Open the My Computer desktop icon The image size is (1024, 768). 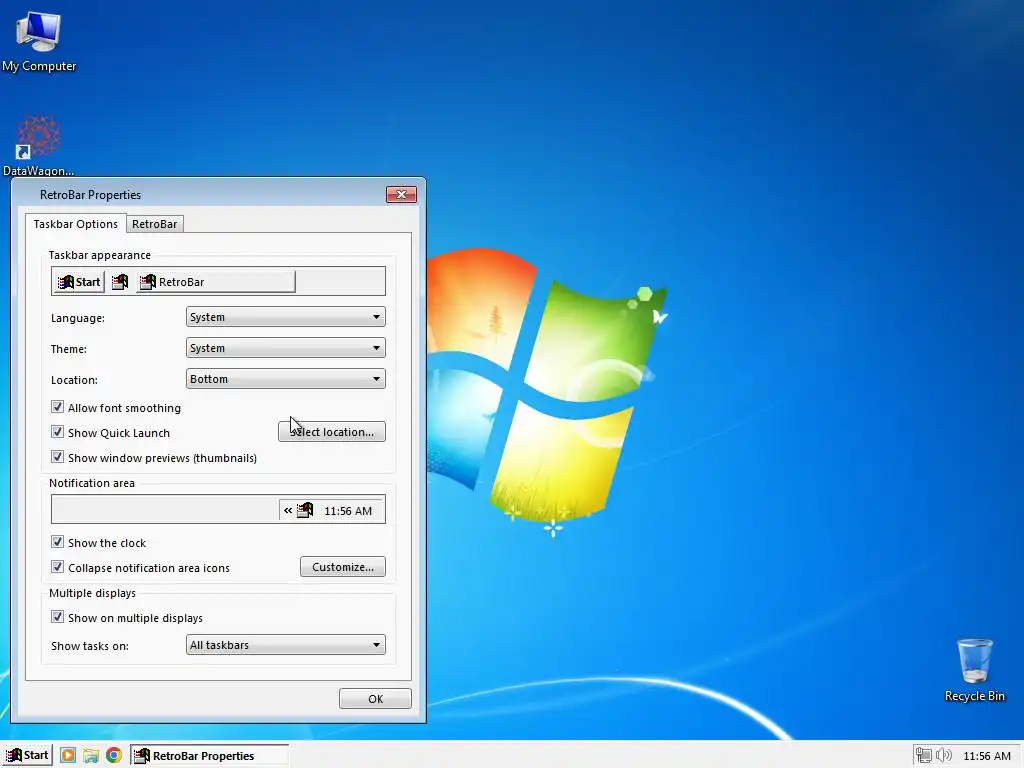39,40
